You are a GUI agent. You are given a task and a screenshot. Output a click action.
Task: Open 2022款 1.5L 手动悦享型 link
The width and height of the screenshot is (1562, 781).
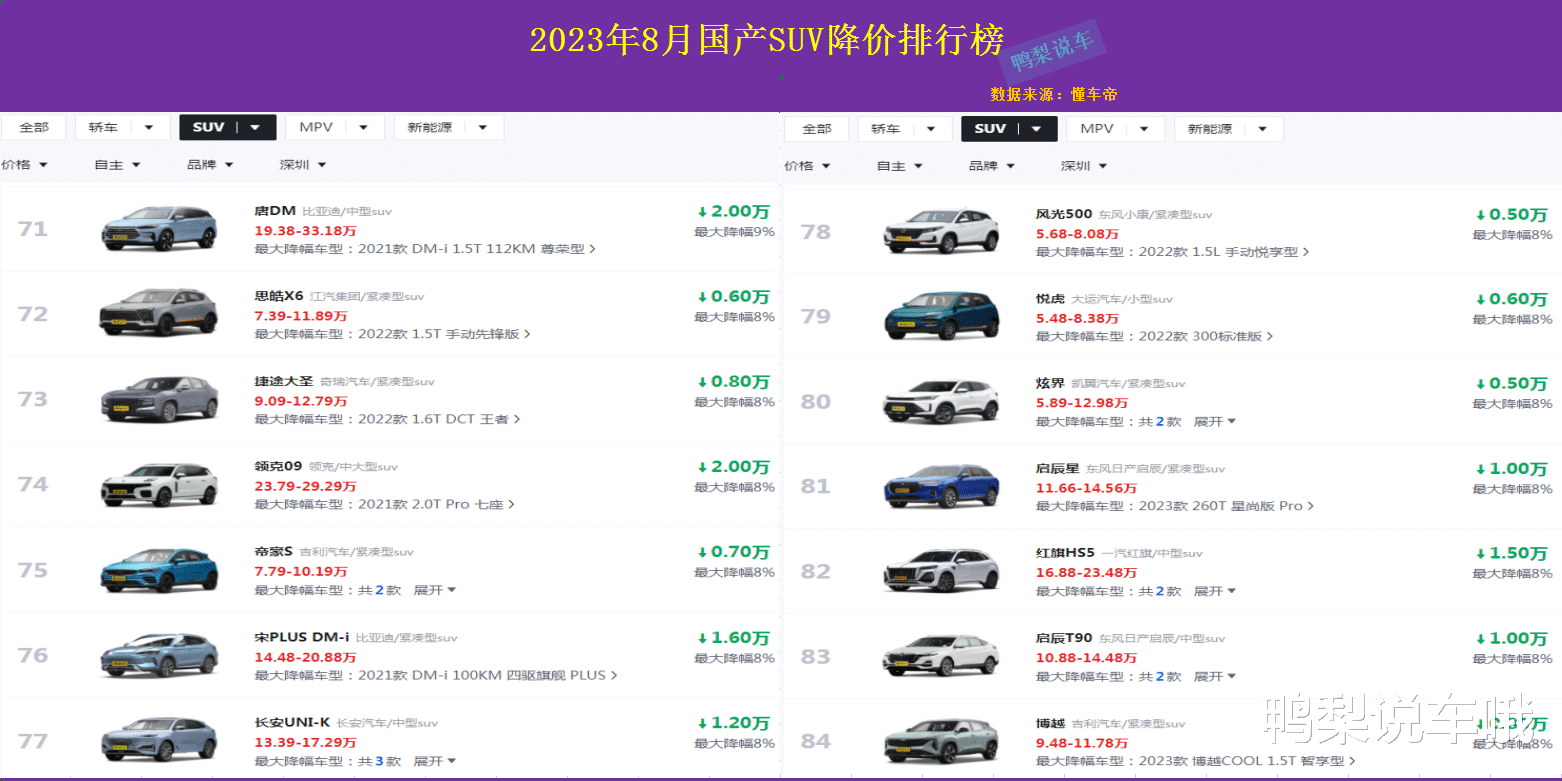coord(1224,252)
